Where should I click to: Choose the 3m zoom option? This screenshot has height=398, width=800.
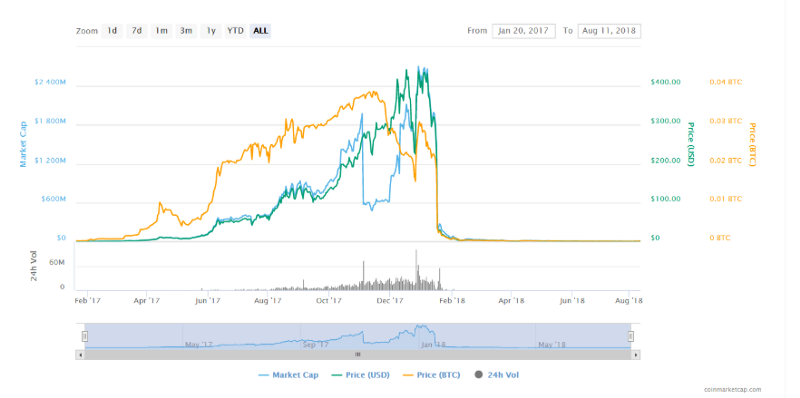click(x=186, y=31)
